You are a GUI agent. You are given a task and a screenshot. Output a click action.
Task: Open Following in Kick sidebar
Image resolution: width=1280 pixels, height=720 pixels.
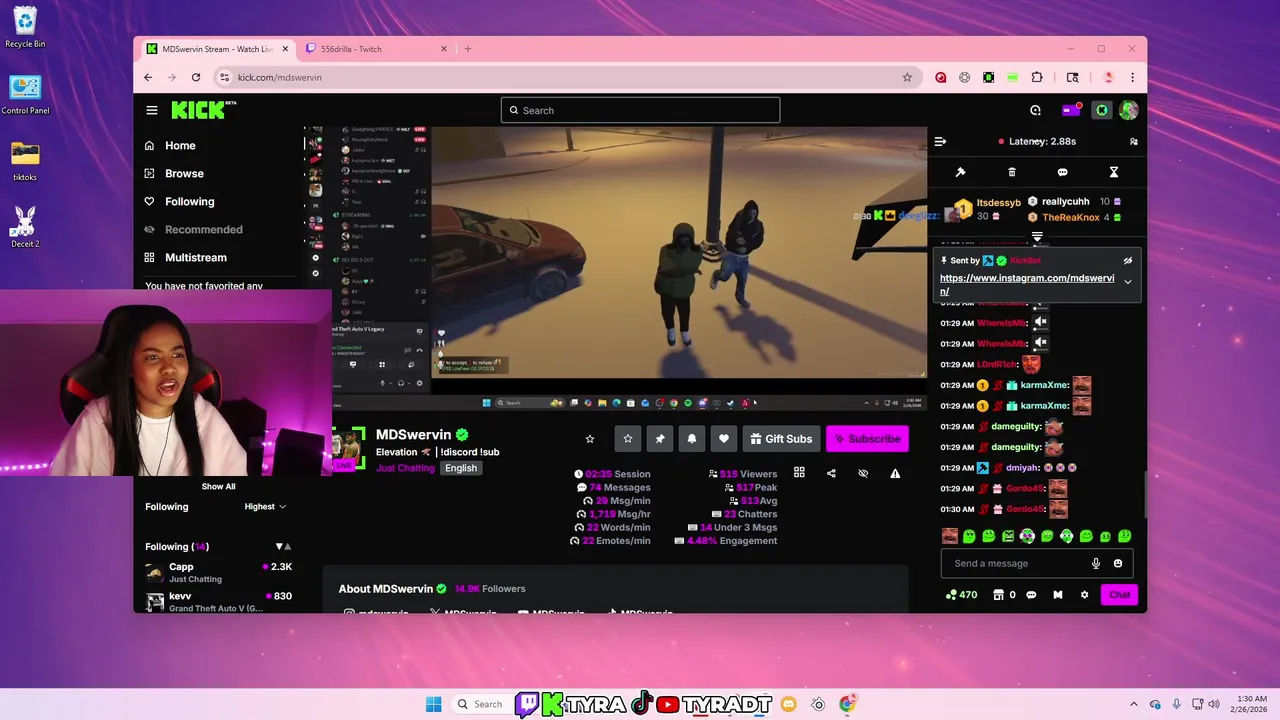(x=189, y=201)
